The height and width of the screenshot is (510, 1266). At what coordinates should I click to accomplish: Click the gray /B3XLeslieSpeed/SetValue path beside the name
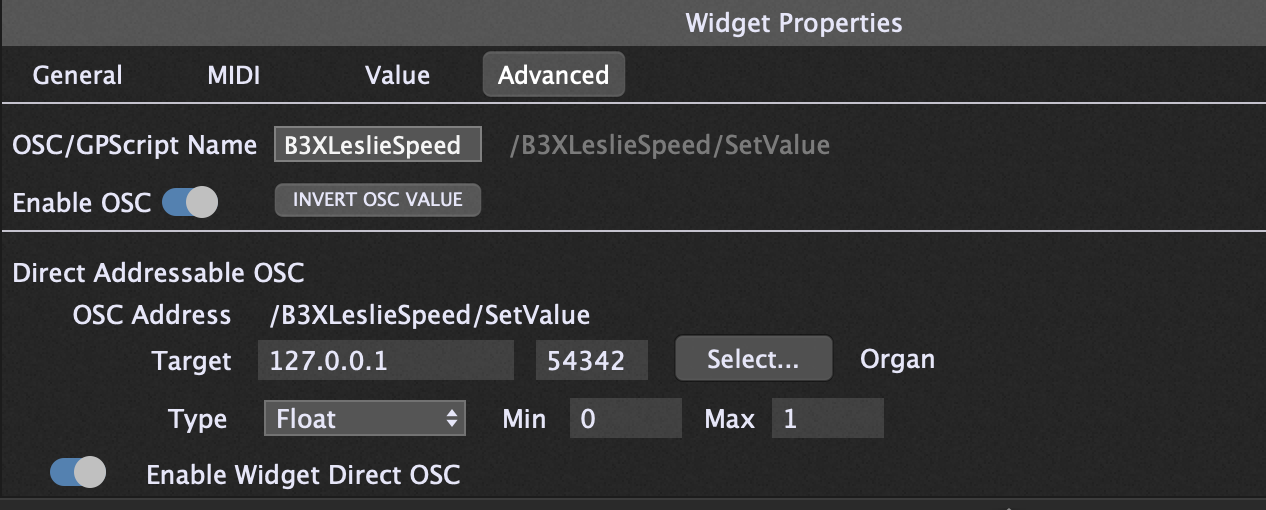(669, 145)
